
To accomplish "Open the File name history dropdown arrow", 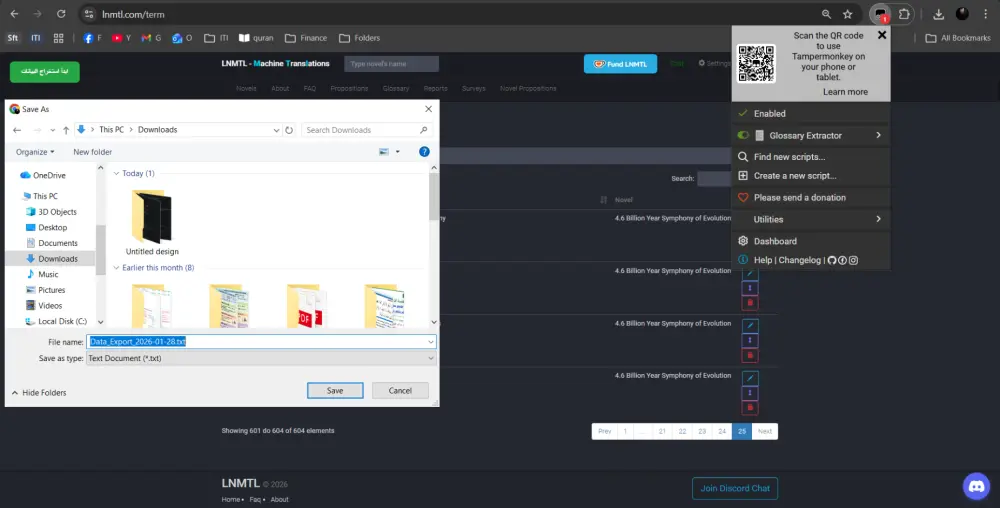I will pyautogui.click(x=431, y=342).
